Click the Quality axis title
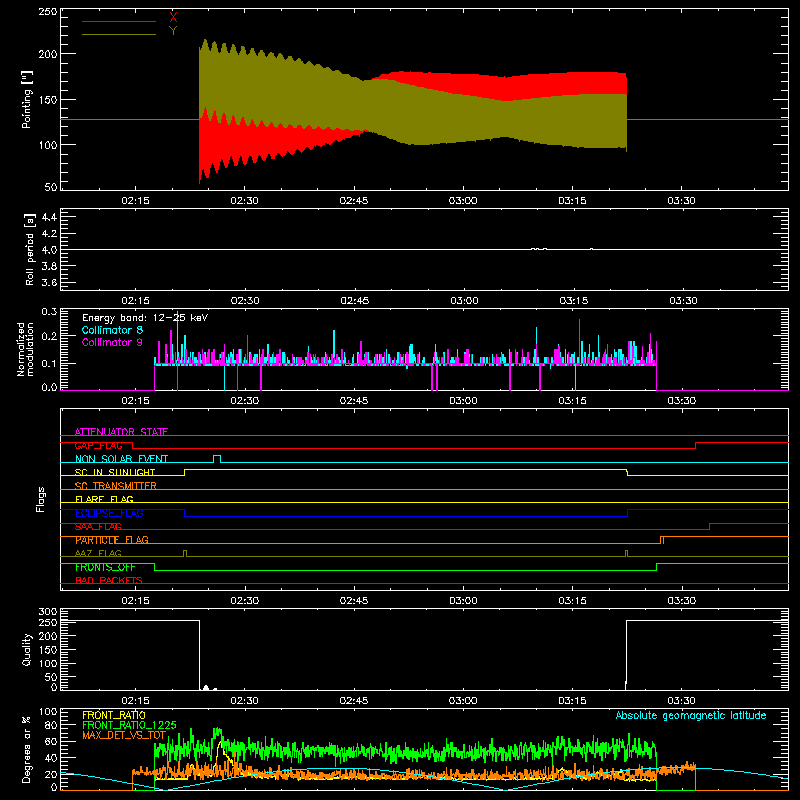 point(27,649)
